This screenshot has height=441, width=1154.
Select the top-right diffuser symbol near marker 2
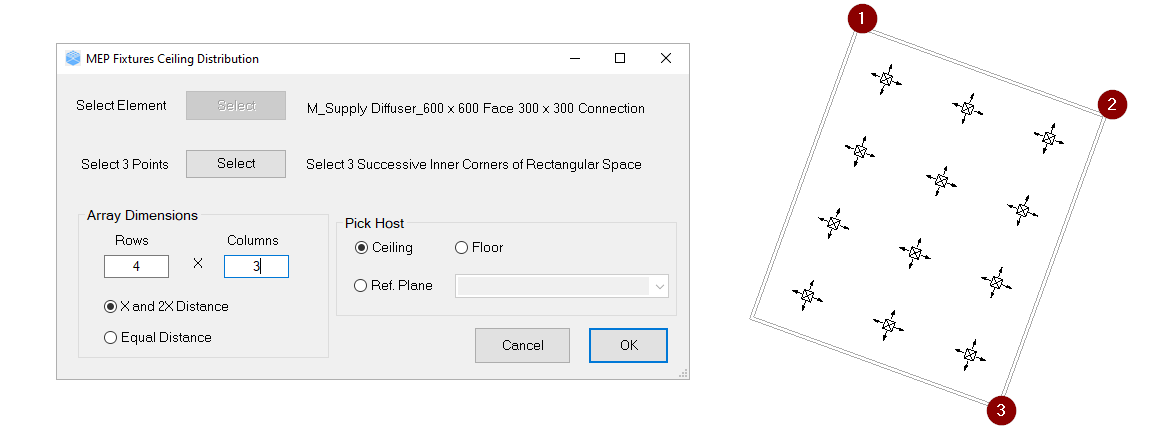[x=1048, y=137]
